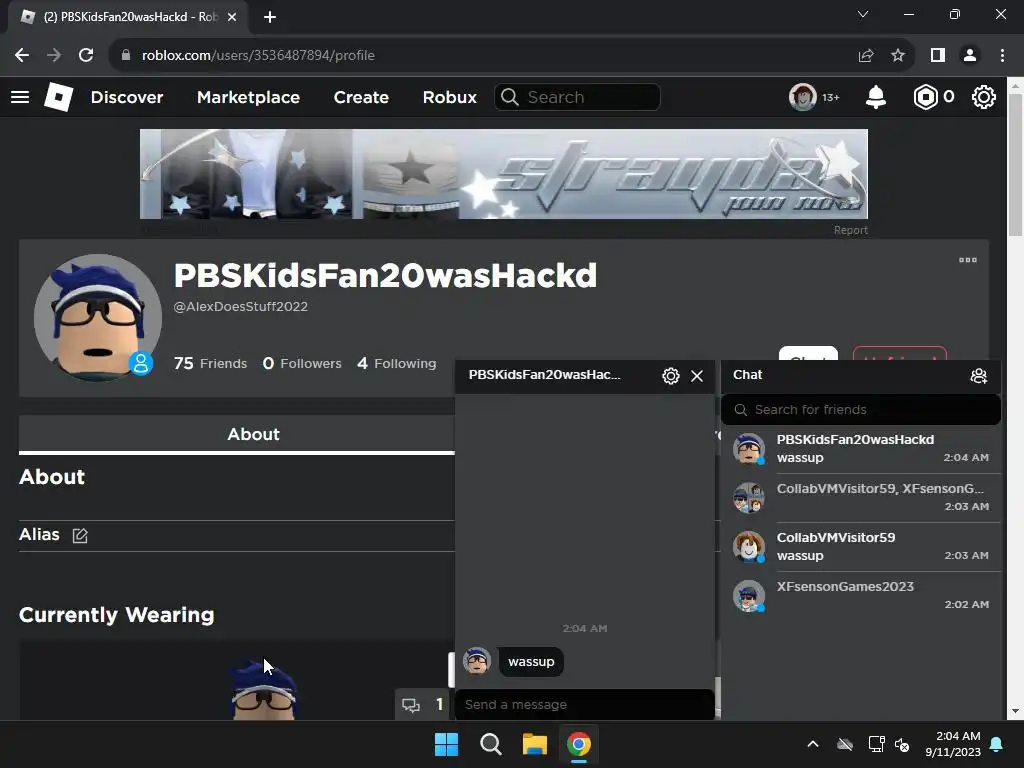This screenshot has height=768, width=1024.
Task: View the 4 Following list
Action: coord(396,363)
